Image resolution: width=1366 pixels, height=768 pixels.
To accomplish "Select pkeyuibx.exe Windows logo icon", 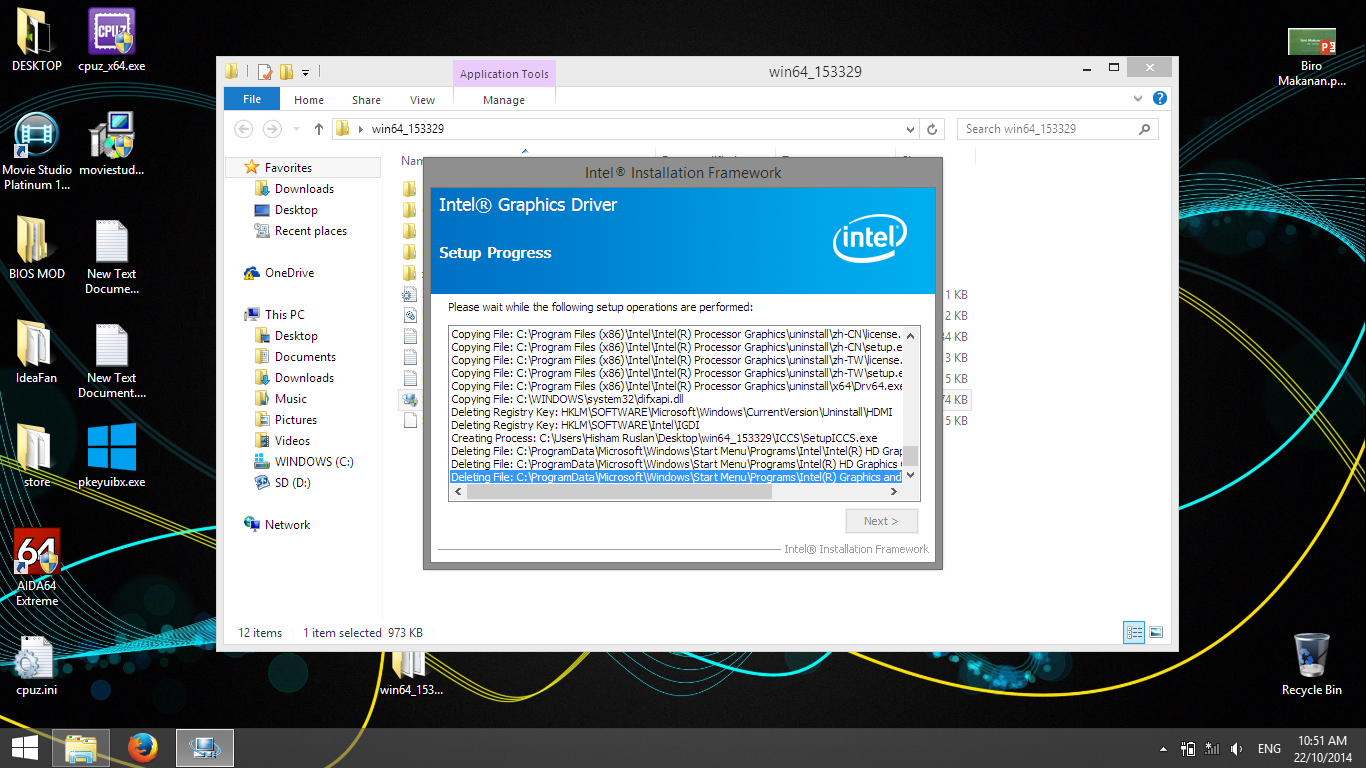I will (x=112, y=456).
